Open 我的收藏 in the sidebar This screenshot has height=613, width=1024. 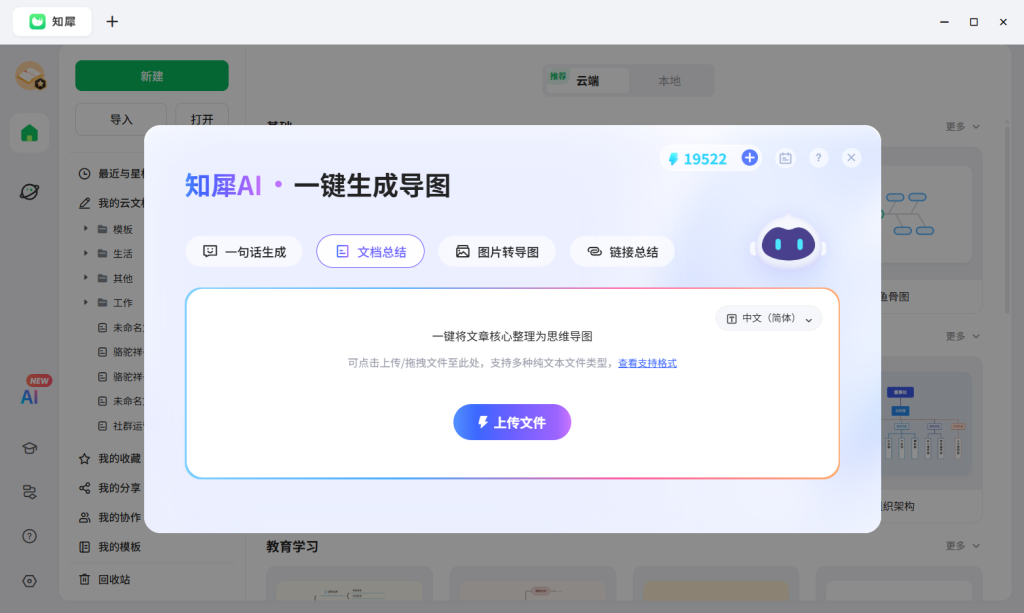[110, 458]
